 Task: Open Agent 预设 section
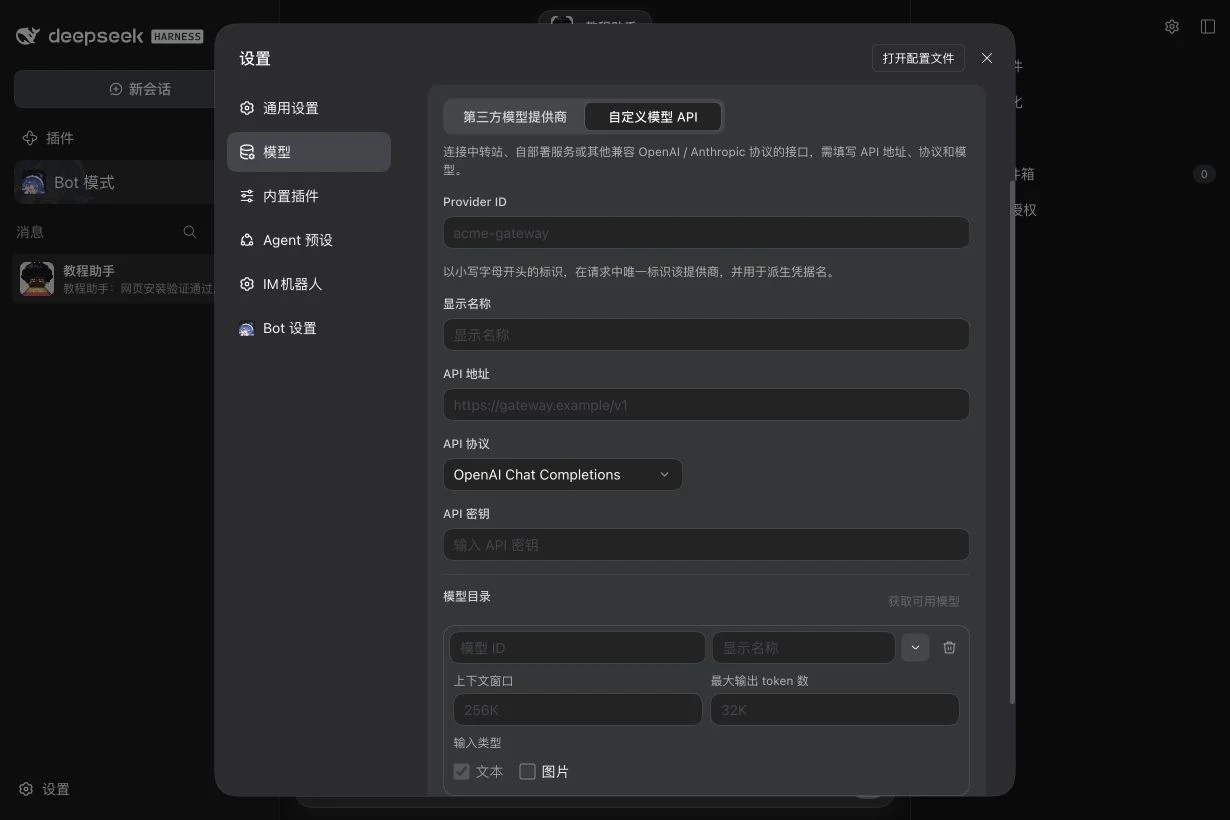click(309, 240)
